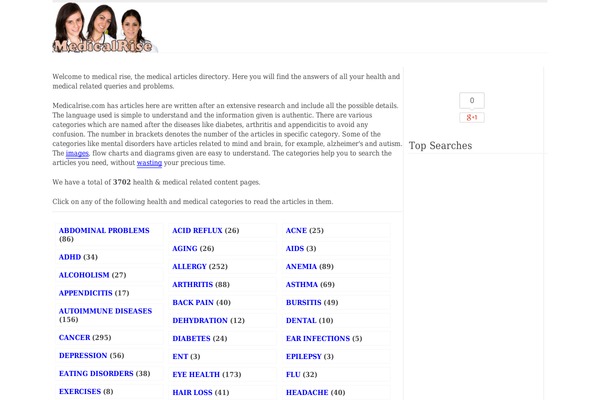Select the Bursitis category
The width and height of the screenshot is (600, 400).
[304, 303]
